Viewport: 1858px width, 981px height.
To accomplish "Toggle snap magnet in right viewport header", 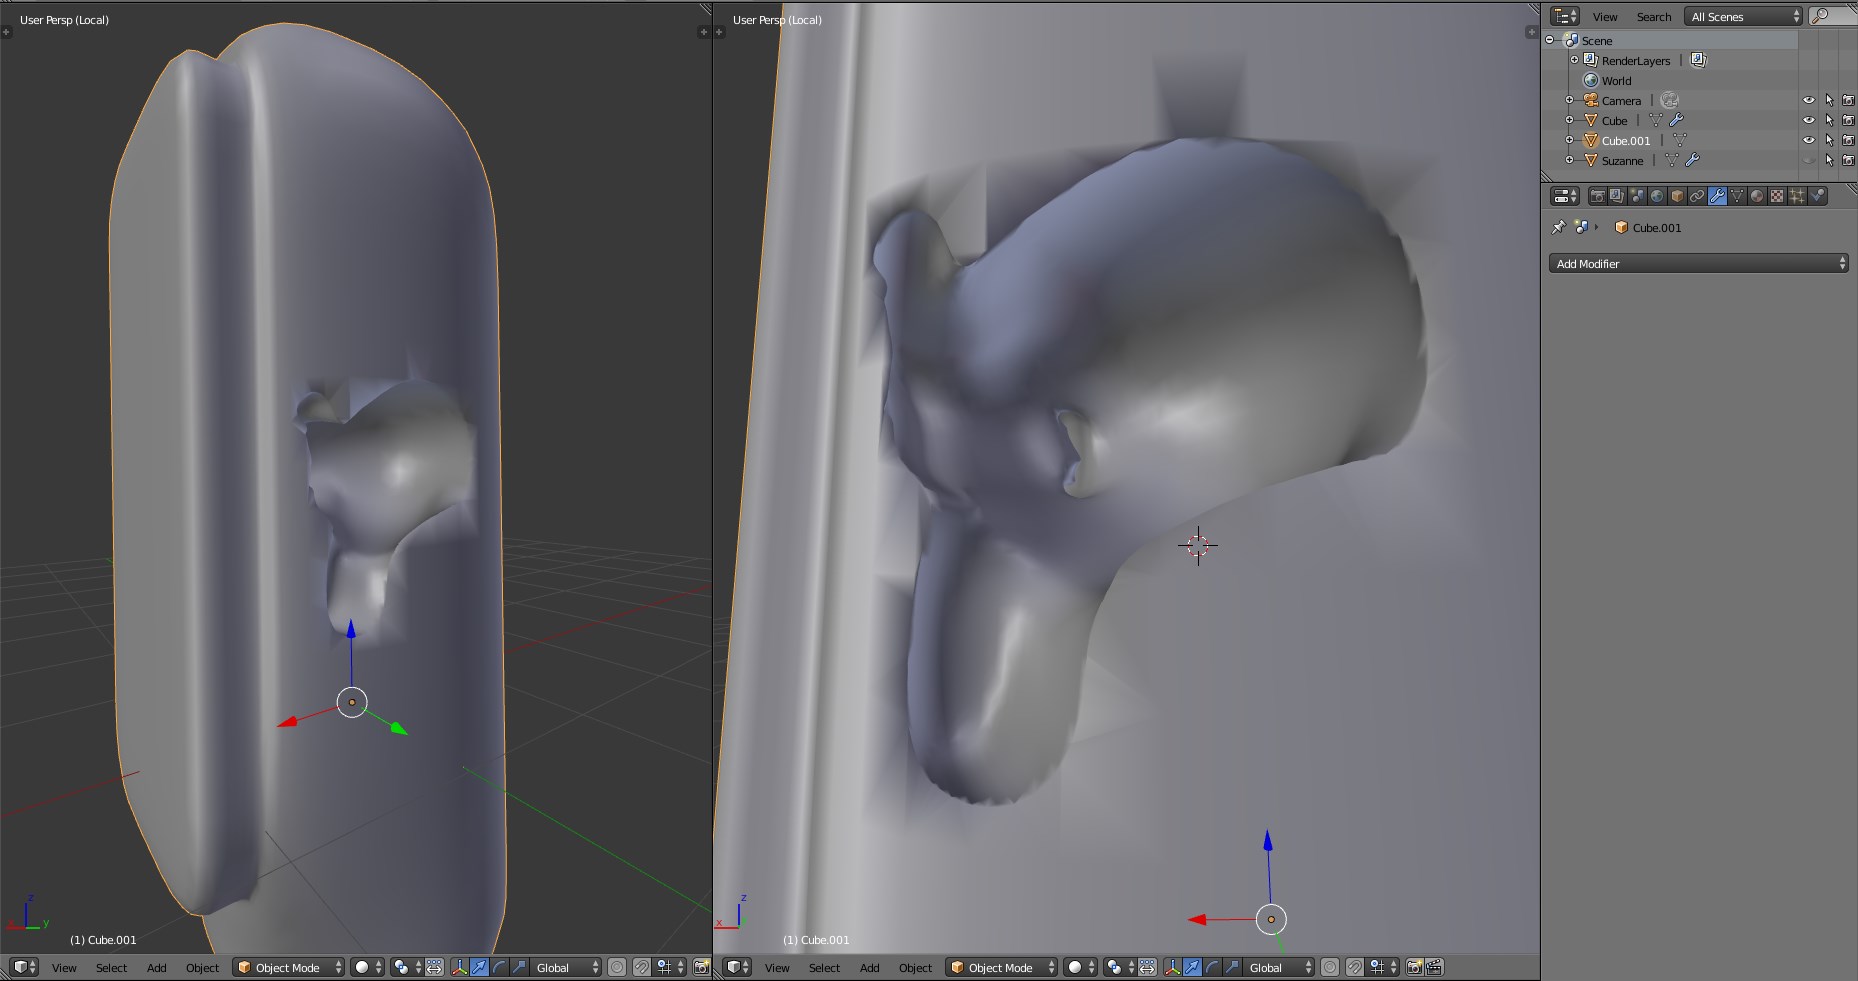I will point(1355,967).
